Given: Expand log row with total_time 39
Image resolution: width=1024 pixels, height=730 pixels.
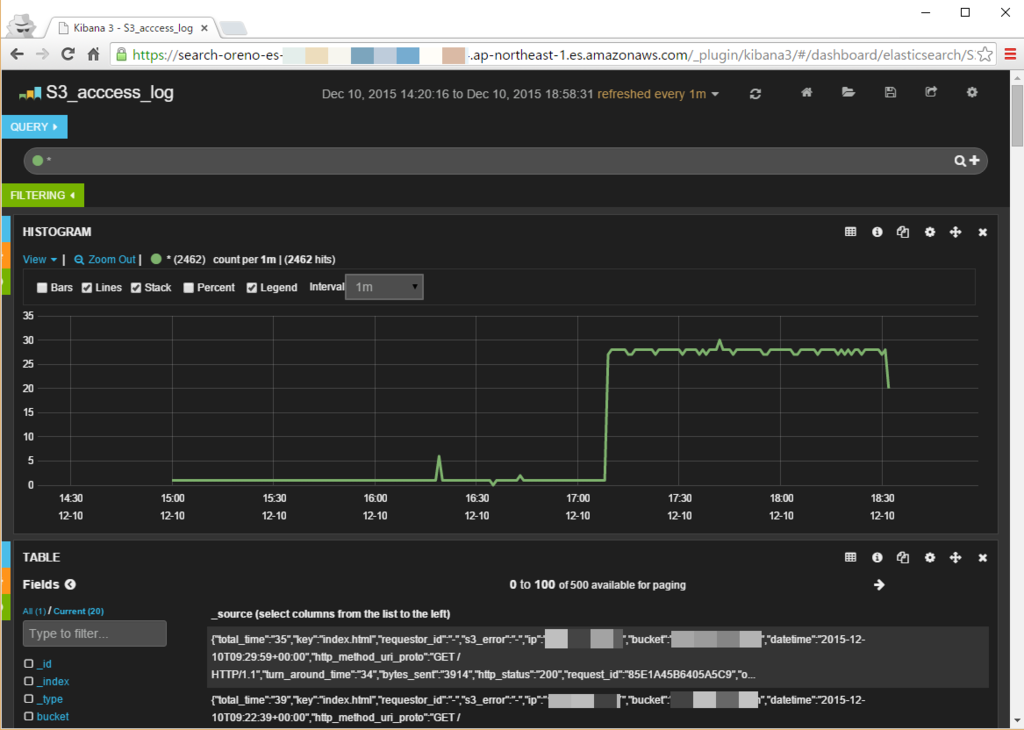Looking at the screenshot, I should tap(598, 709).
